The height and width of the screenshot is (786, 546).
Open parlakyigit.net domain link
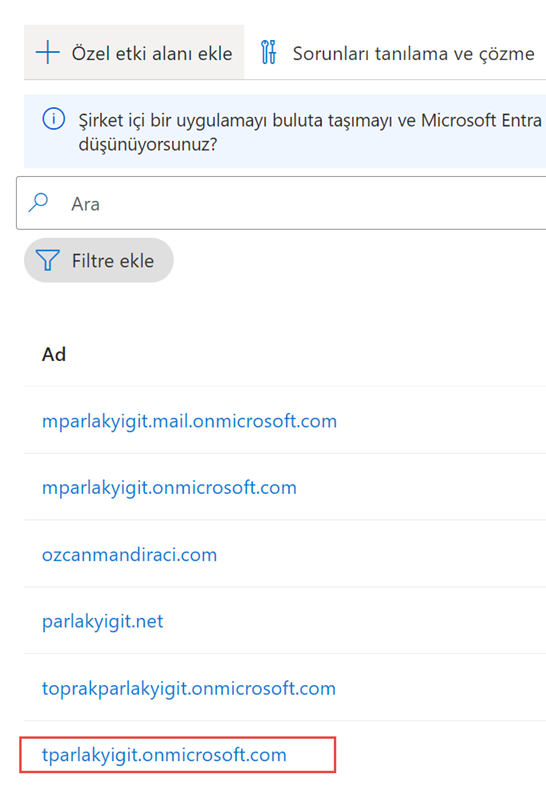[x=103, y=622]
